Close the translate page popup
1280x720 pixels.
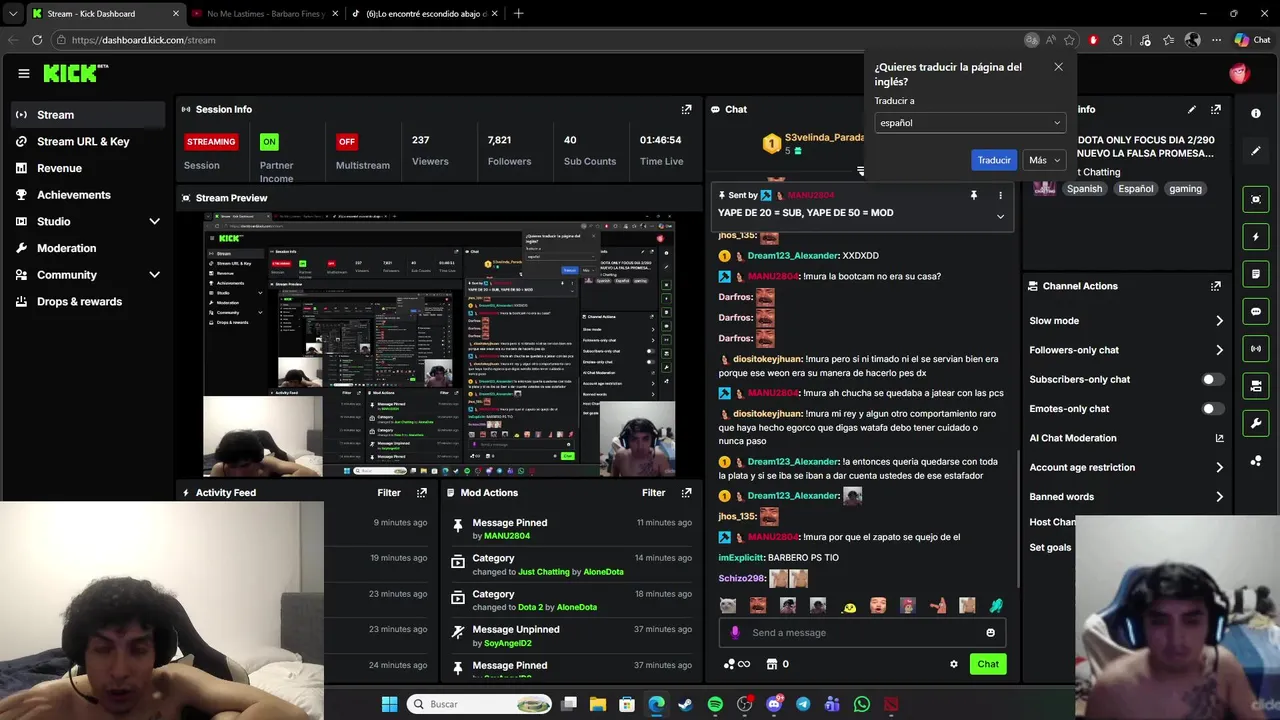(x=1058, y=67)
